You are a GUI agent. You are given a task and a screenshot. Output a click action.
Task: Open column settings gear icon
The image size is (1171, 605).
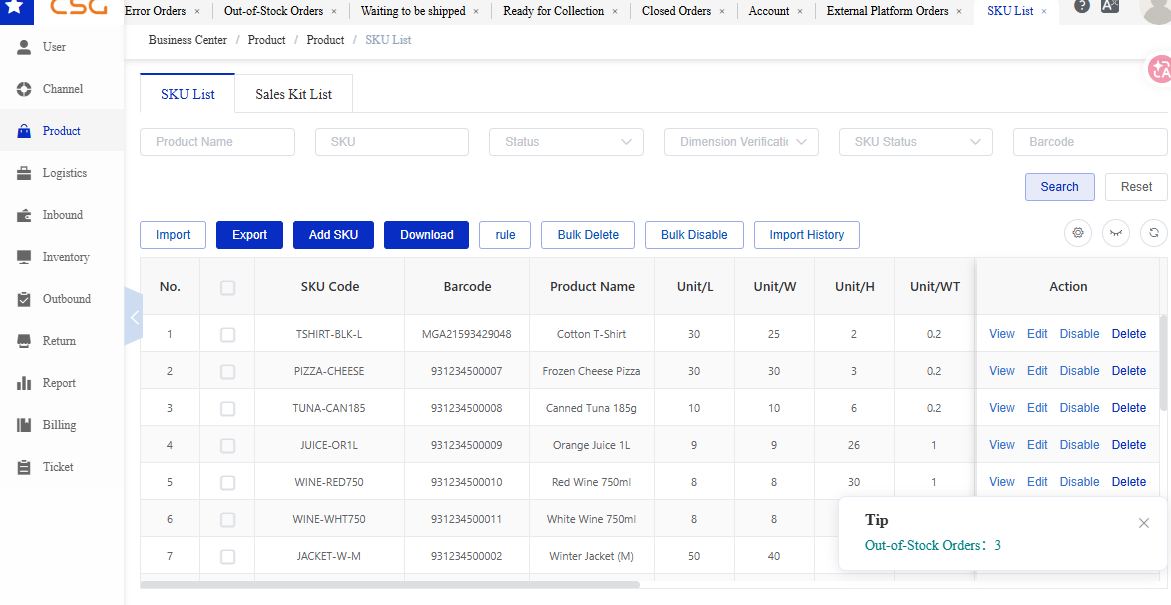coord(1078,233)
